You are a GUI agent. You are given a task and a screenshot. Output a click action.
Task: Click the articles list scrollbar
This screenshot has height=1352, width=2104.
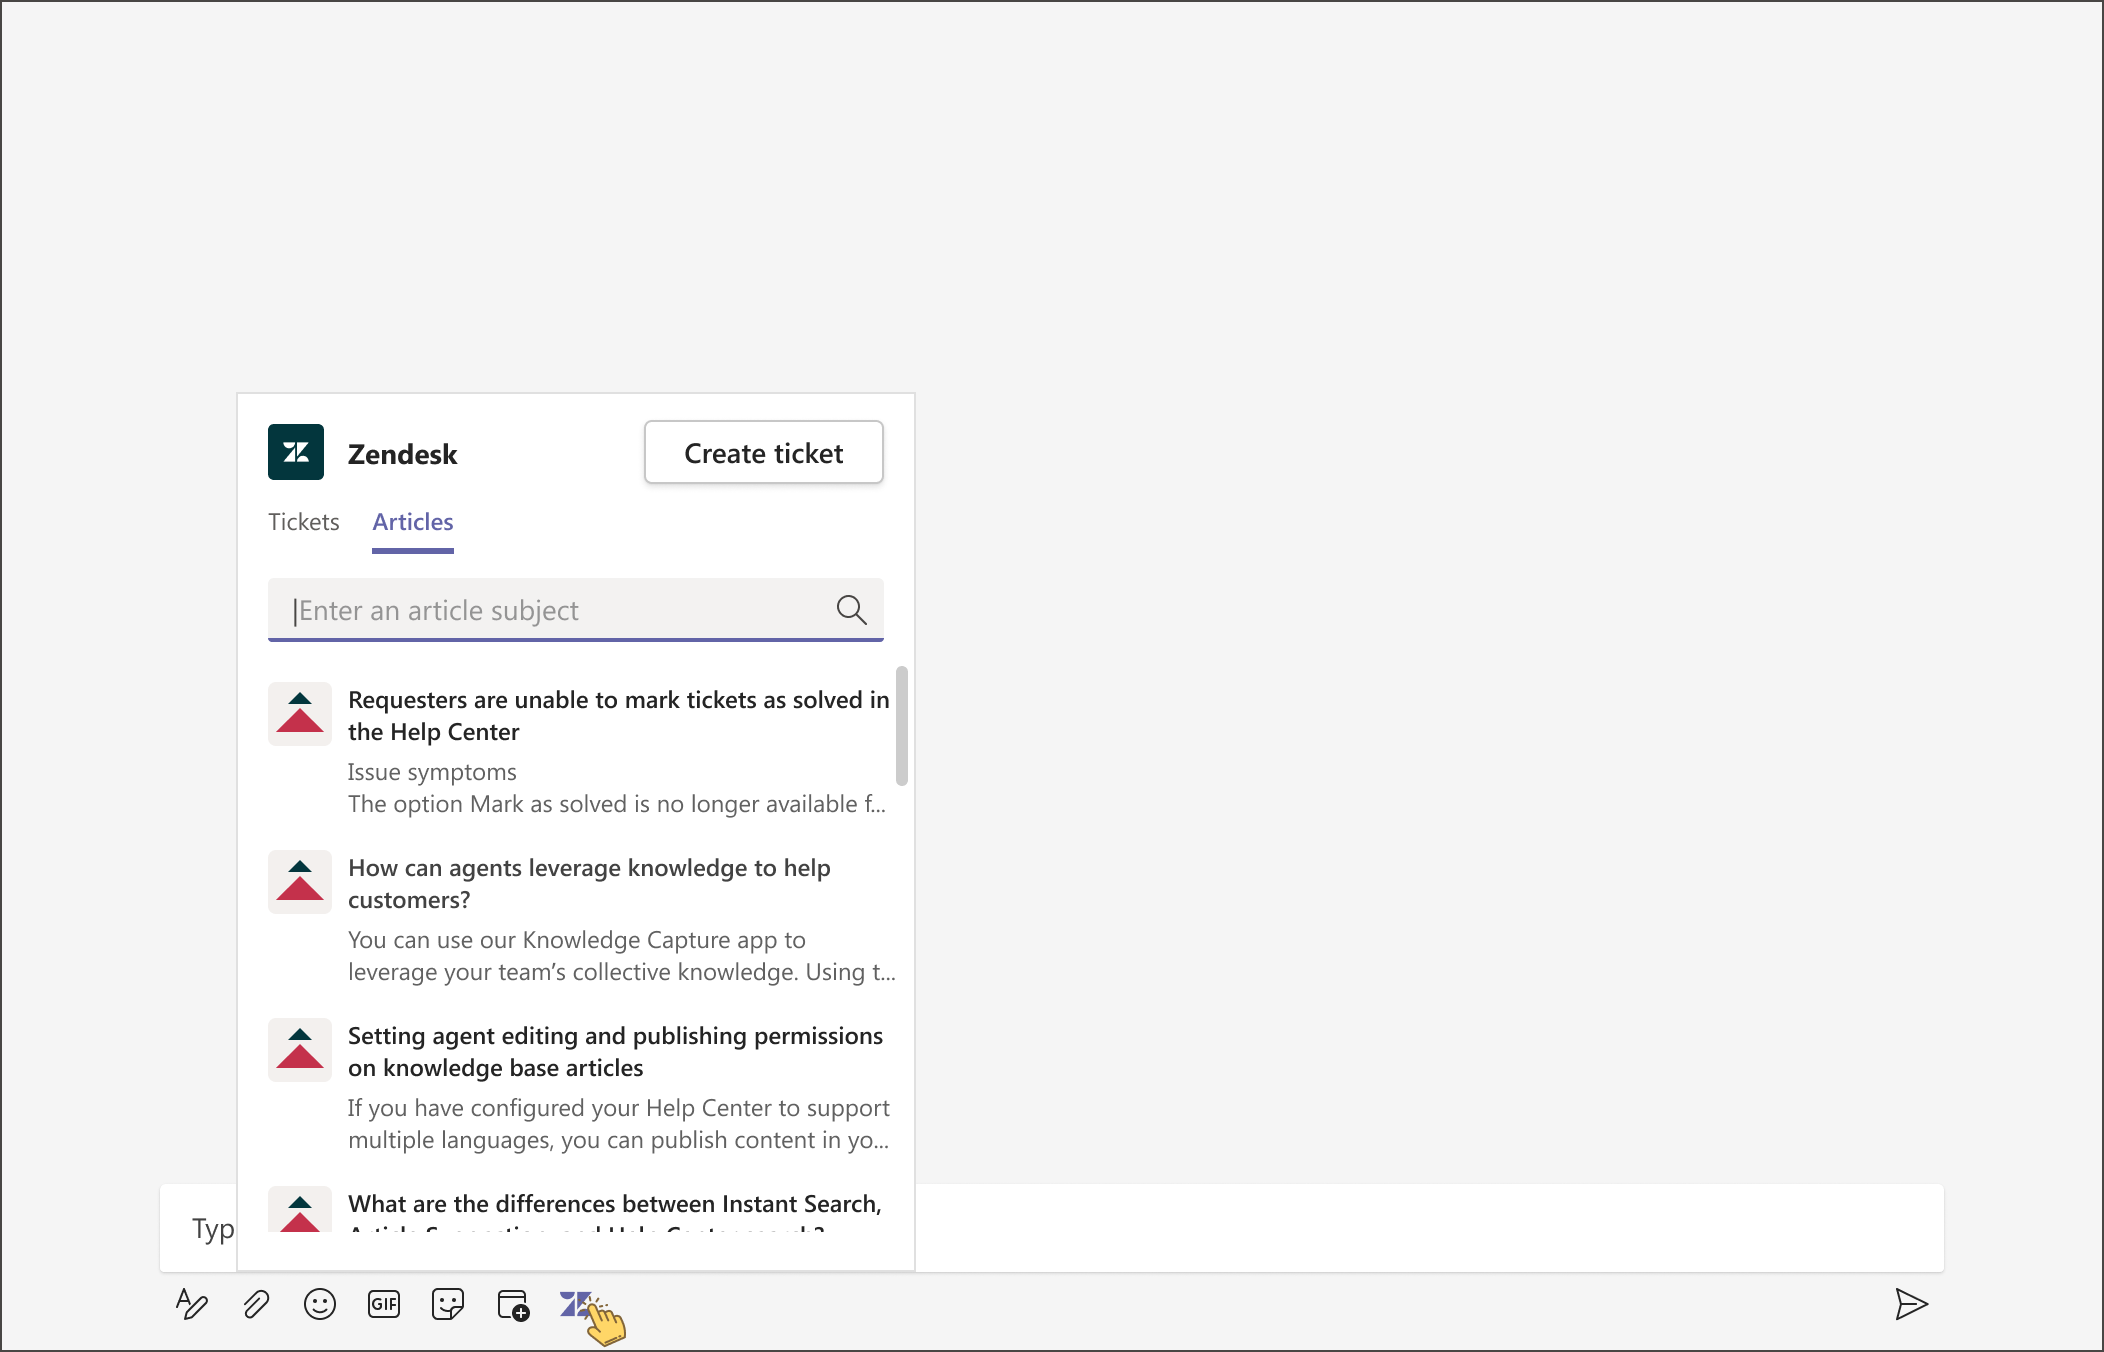pos(902,725)
